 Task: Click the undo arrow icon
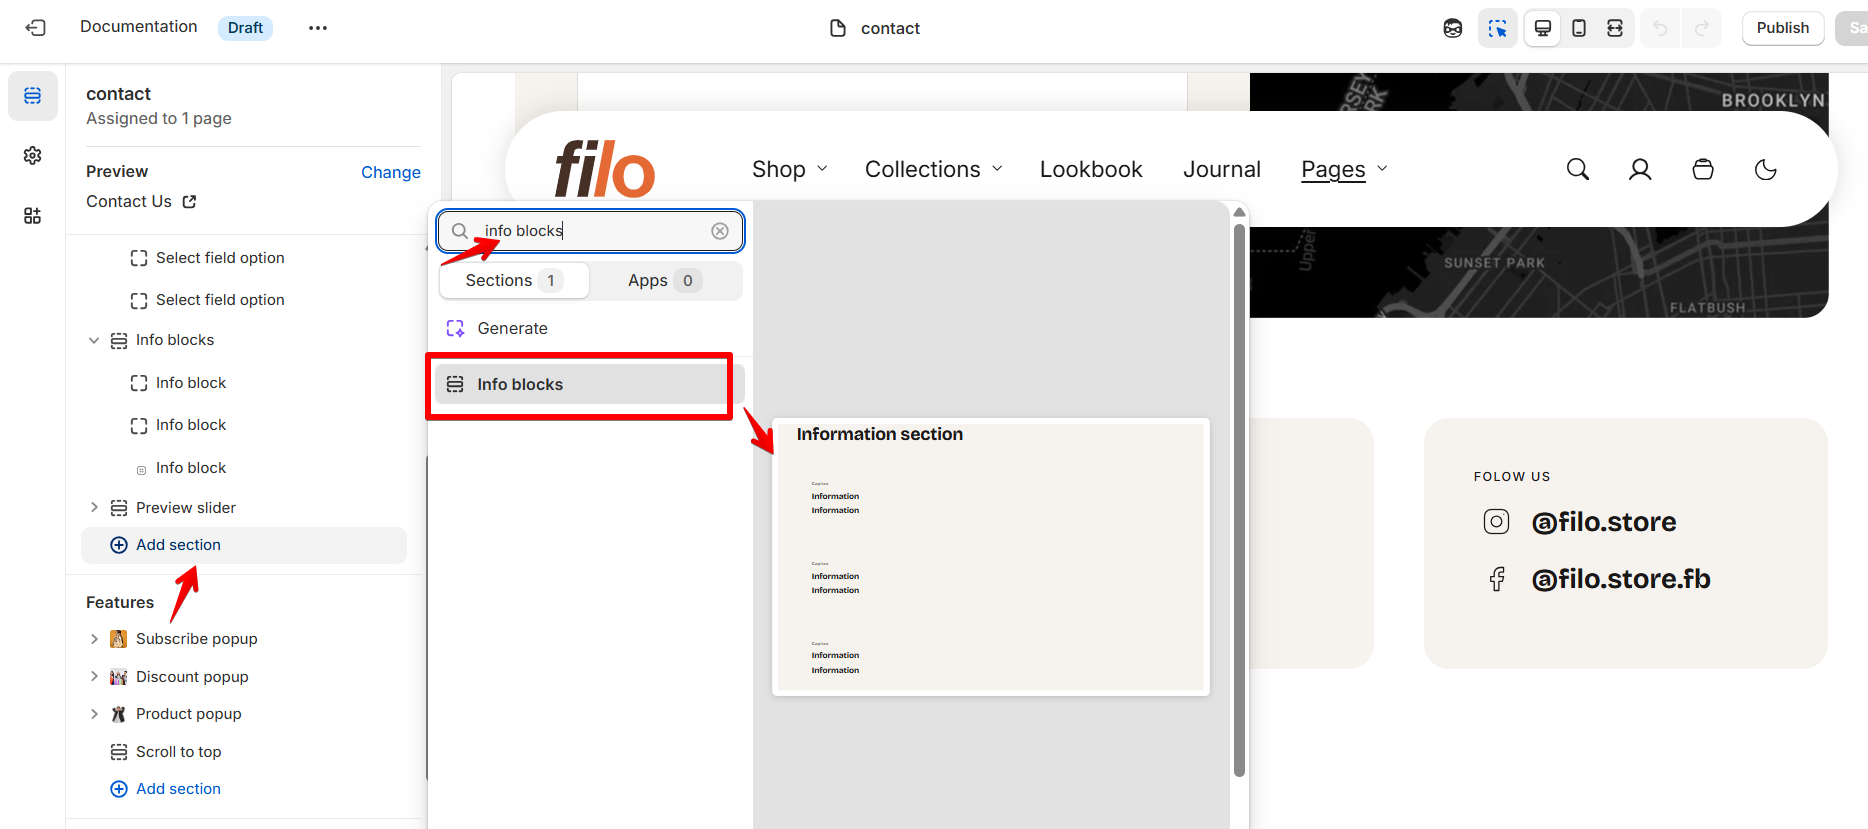1660,28
